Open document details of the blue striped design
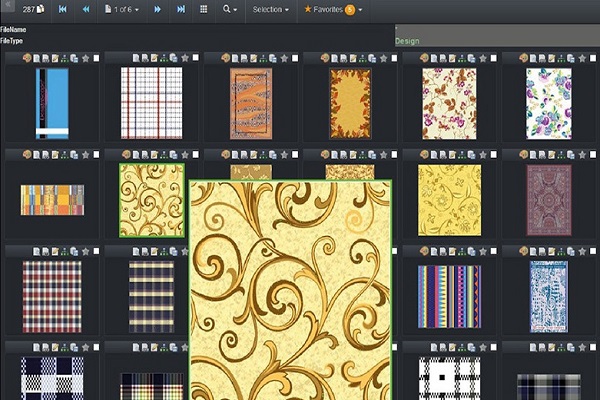This screenshot has width=600, height=400. [37, 58]
